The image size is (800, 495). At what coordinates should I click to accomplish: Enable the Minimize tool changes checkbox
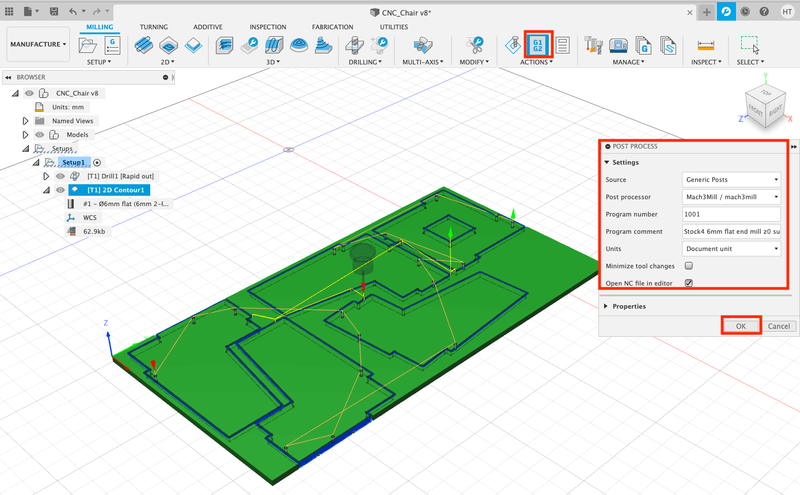[x=688, y=266]
